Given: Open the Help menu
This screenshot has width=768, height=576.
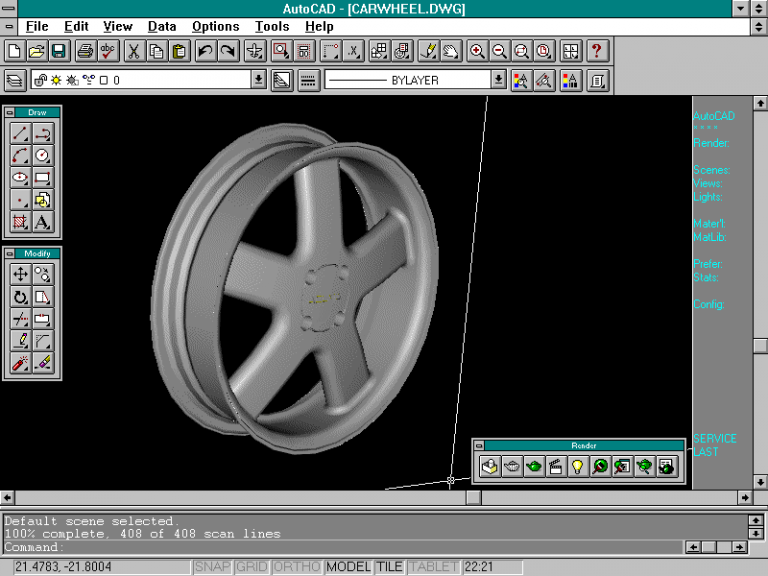Looking at the screenshot, I should point(319,26).
